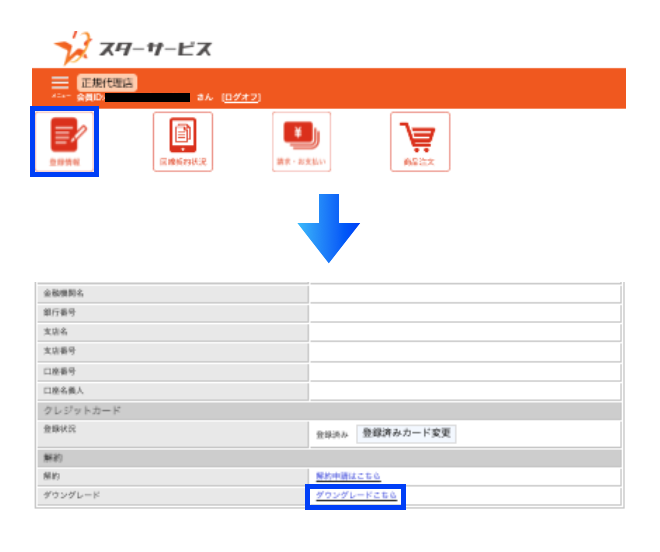Select the 銀行番号 row label
This screenshot has width=660, height=552.
coord(60,312)
